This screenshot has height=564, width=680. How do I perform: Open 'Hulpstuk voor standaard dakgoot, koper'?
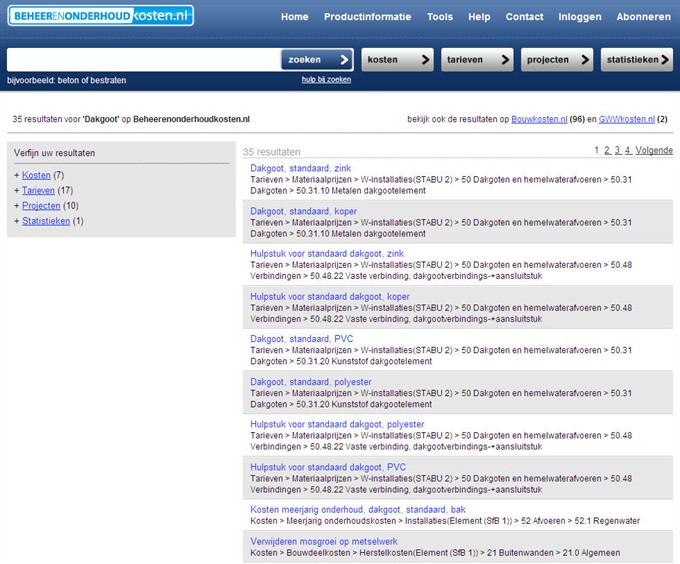tap(330, 297)
